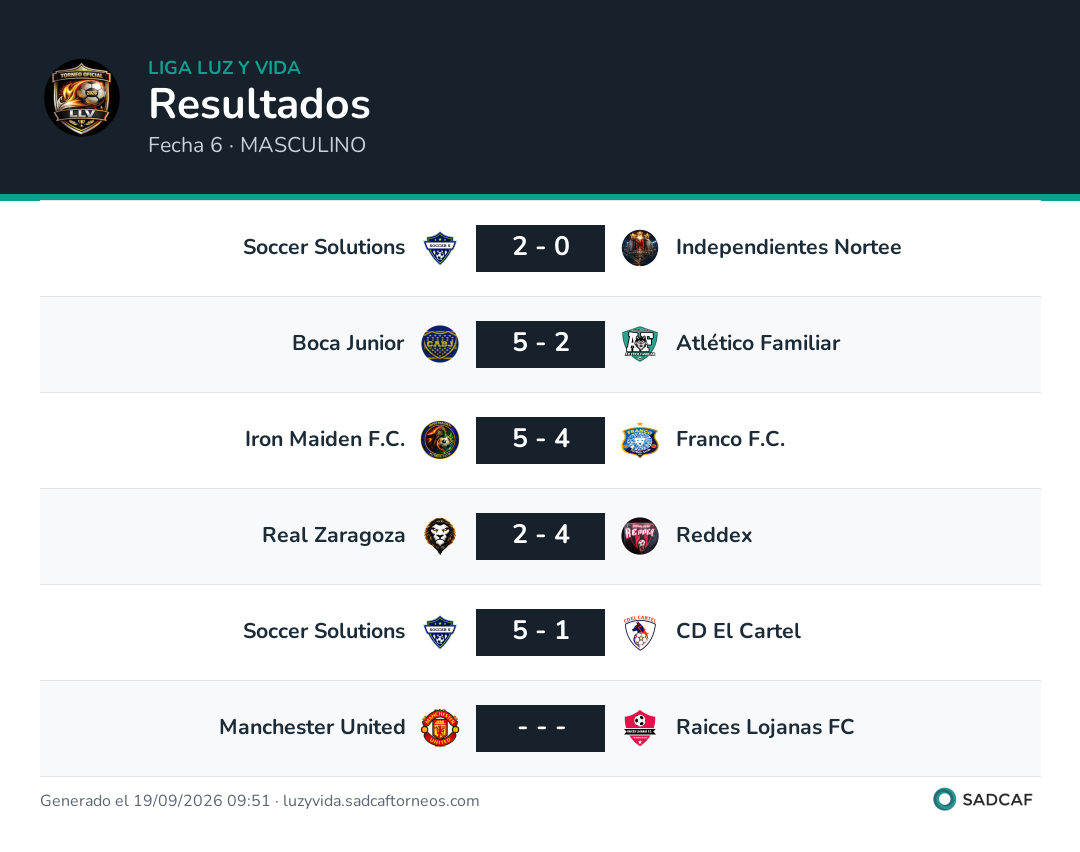Click the Independientes Nortee team crest
This screenshot has width=1080, height=852.
(640, 248)
